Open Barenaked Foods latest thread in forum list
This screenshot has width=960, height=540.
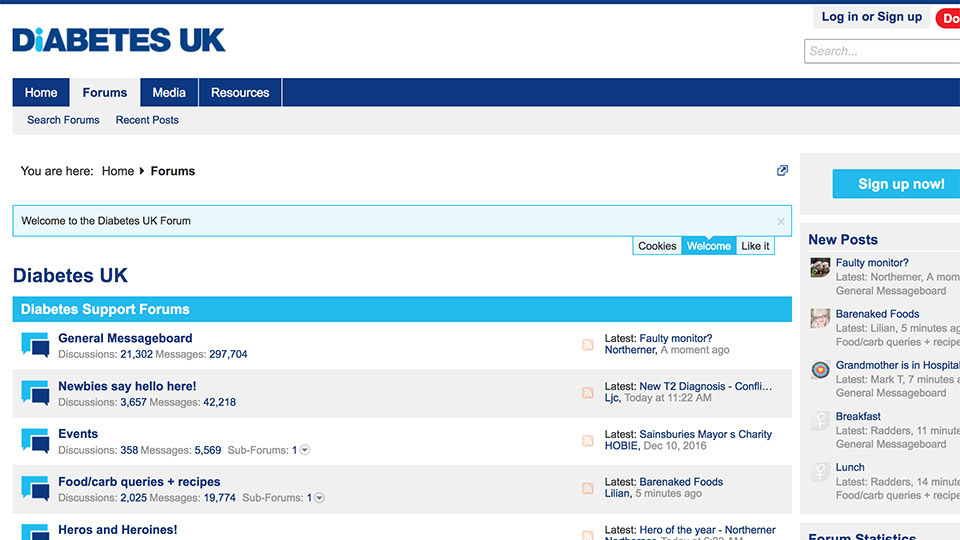[681, 482]
